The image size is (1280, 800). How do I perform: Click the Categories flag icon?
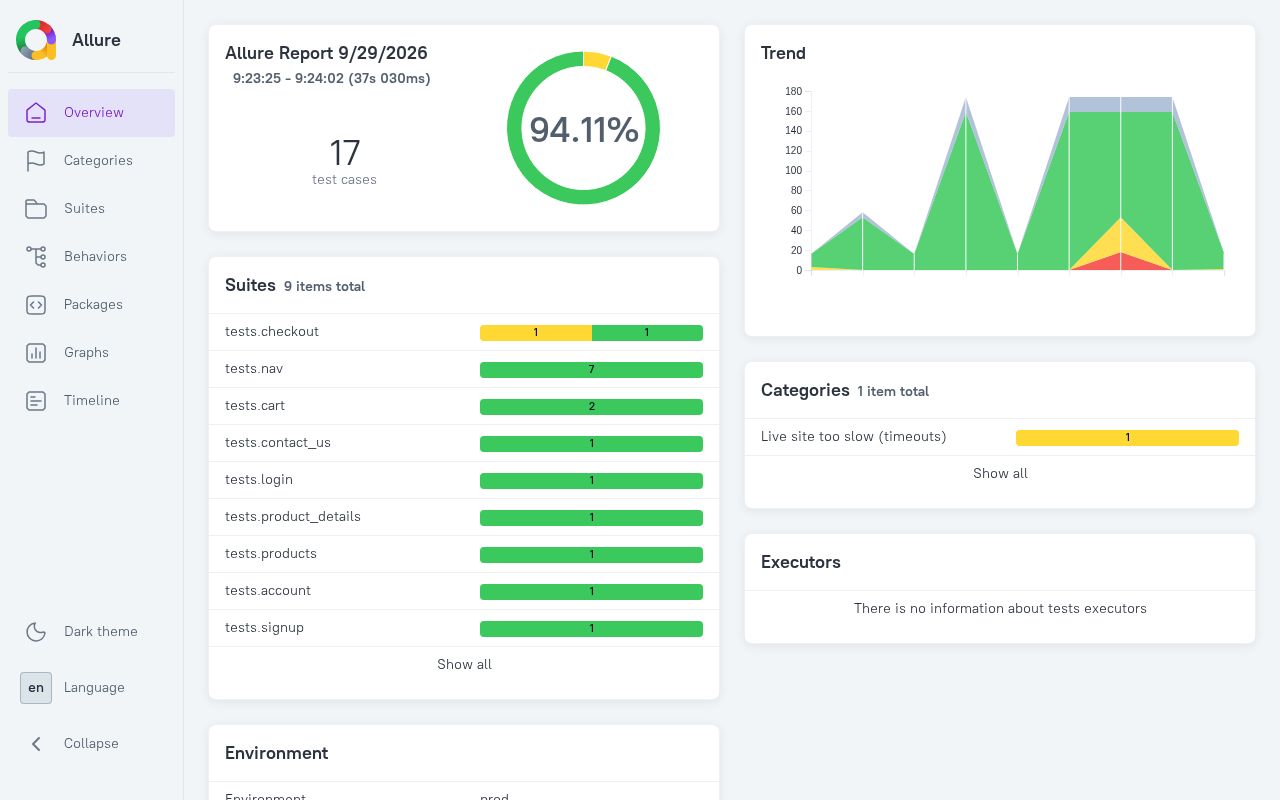36,161
